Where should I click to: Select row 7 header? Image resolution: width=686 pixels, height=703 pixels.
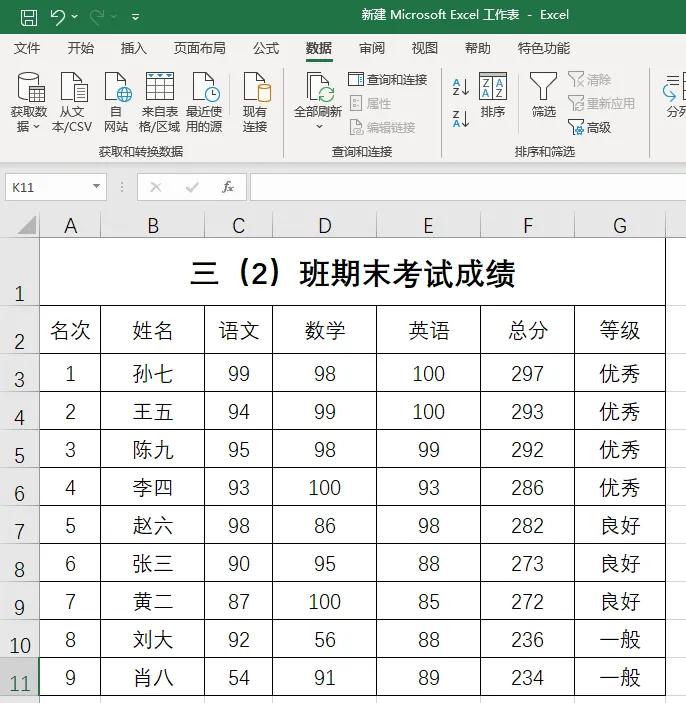tap(19, 525)
